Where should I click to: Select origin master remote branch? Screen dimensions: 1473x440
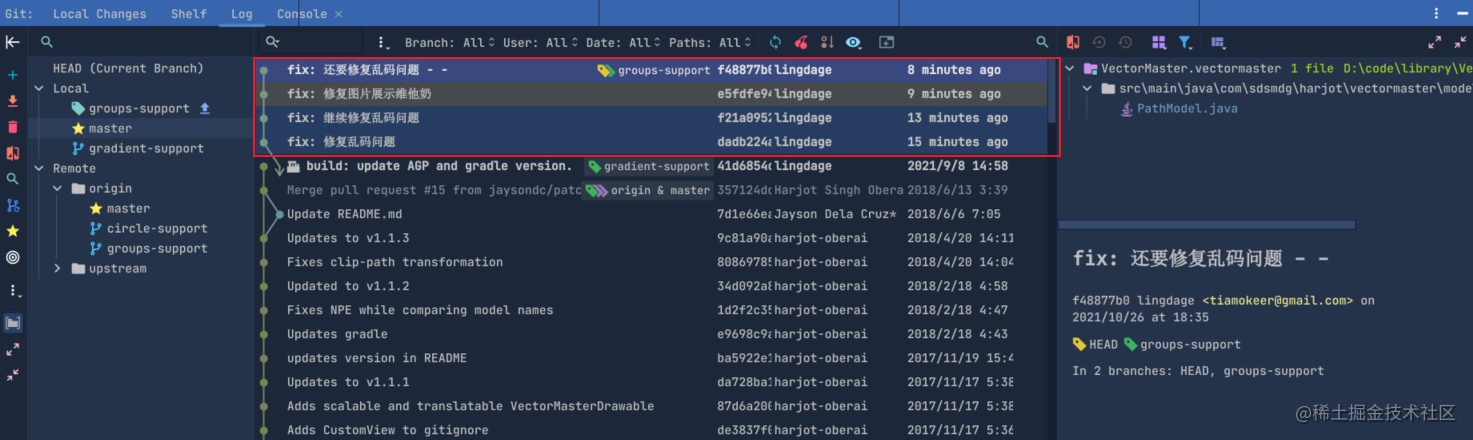click(128, 208)
